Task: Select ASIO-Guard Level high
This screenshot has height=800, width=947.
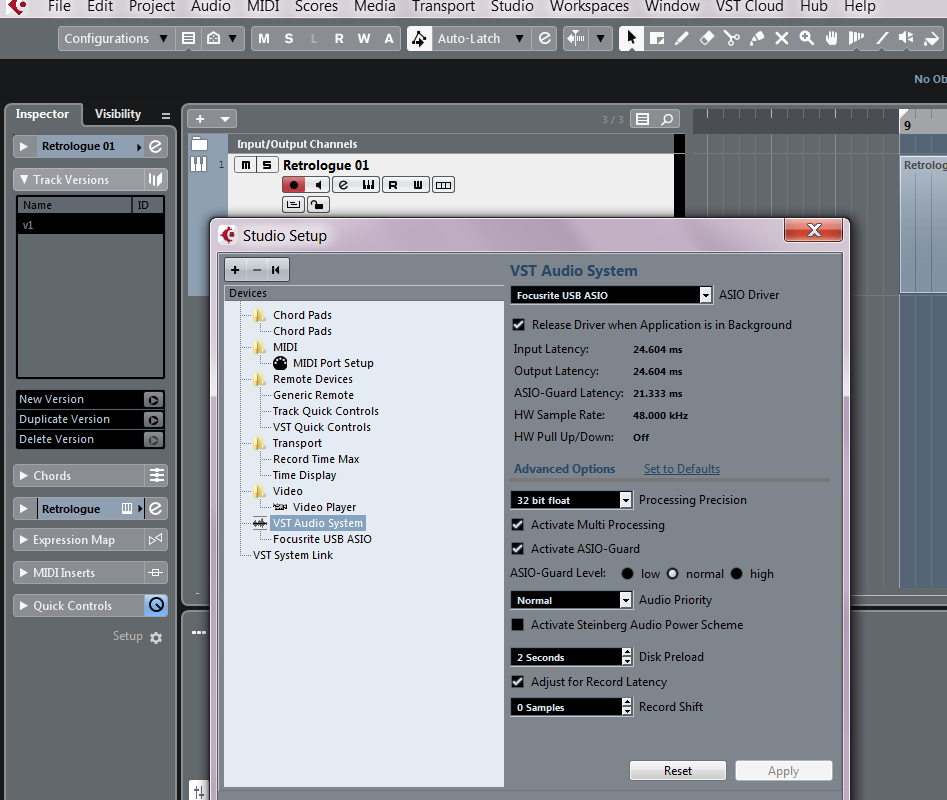Action: tap(736, 574)
